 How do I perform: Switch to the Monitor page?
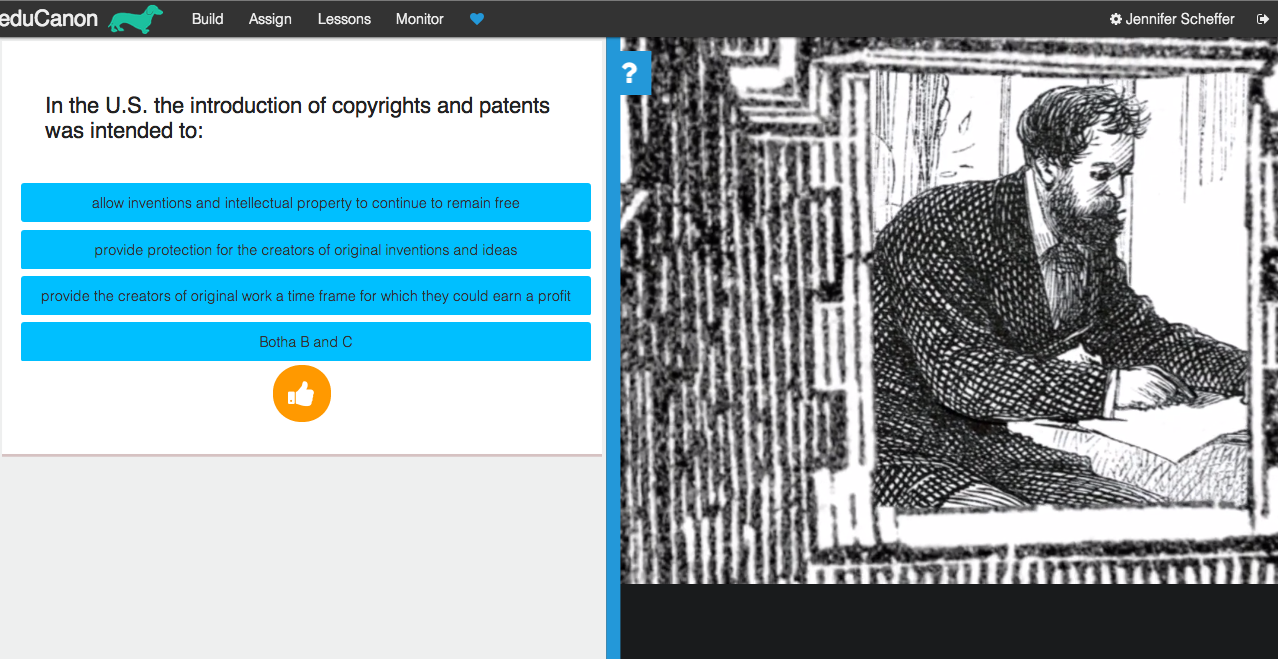(419, 19)
